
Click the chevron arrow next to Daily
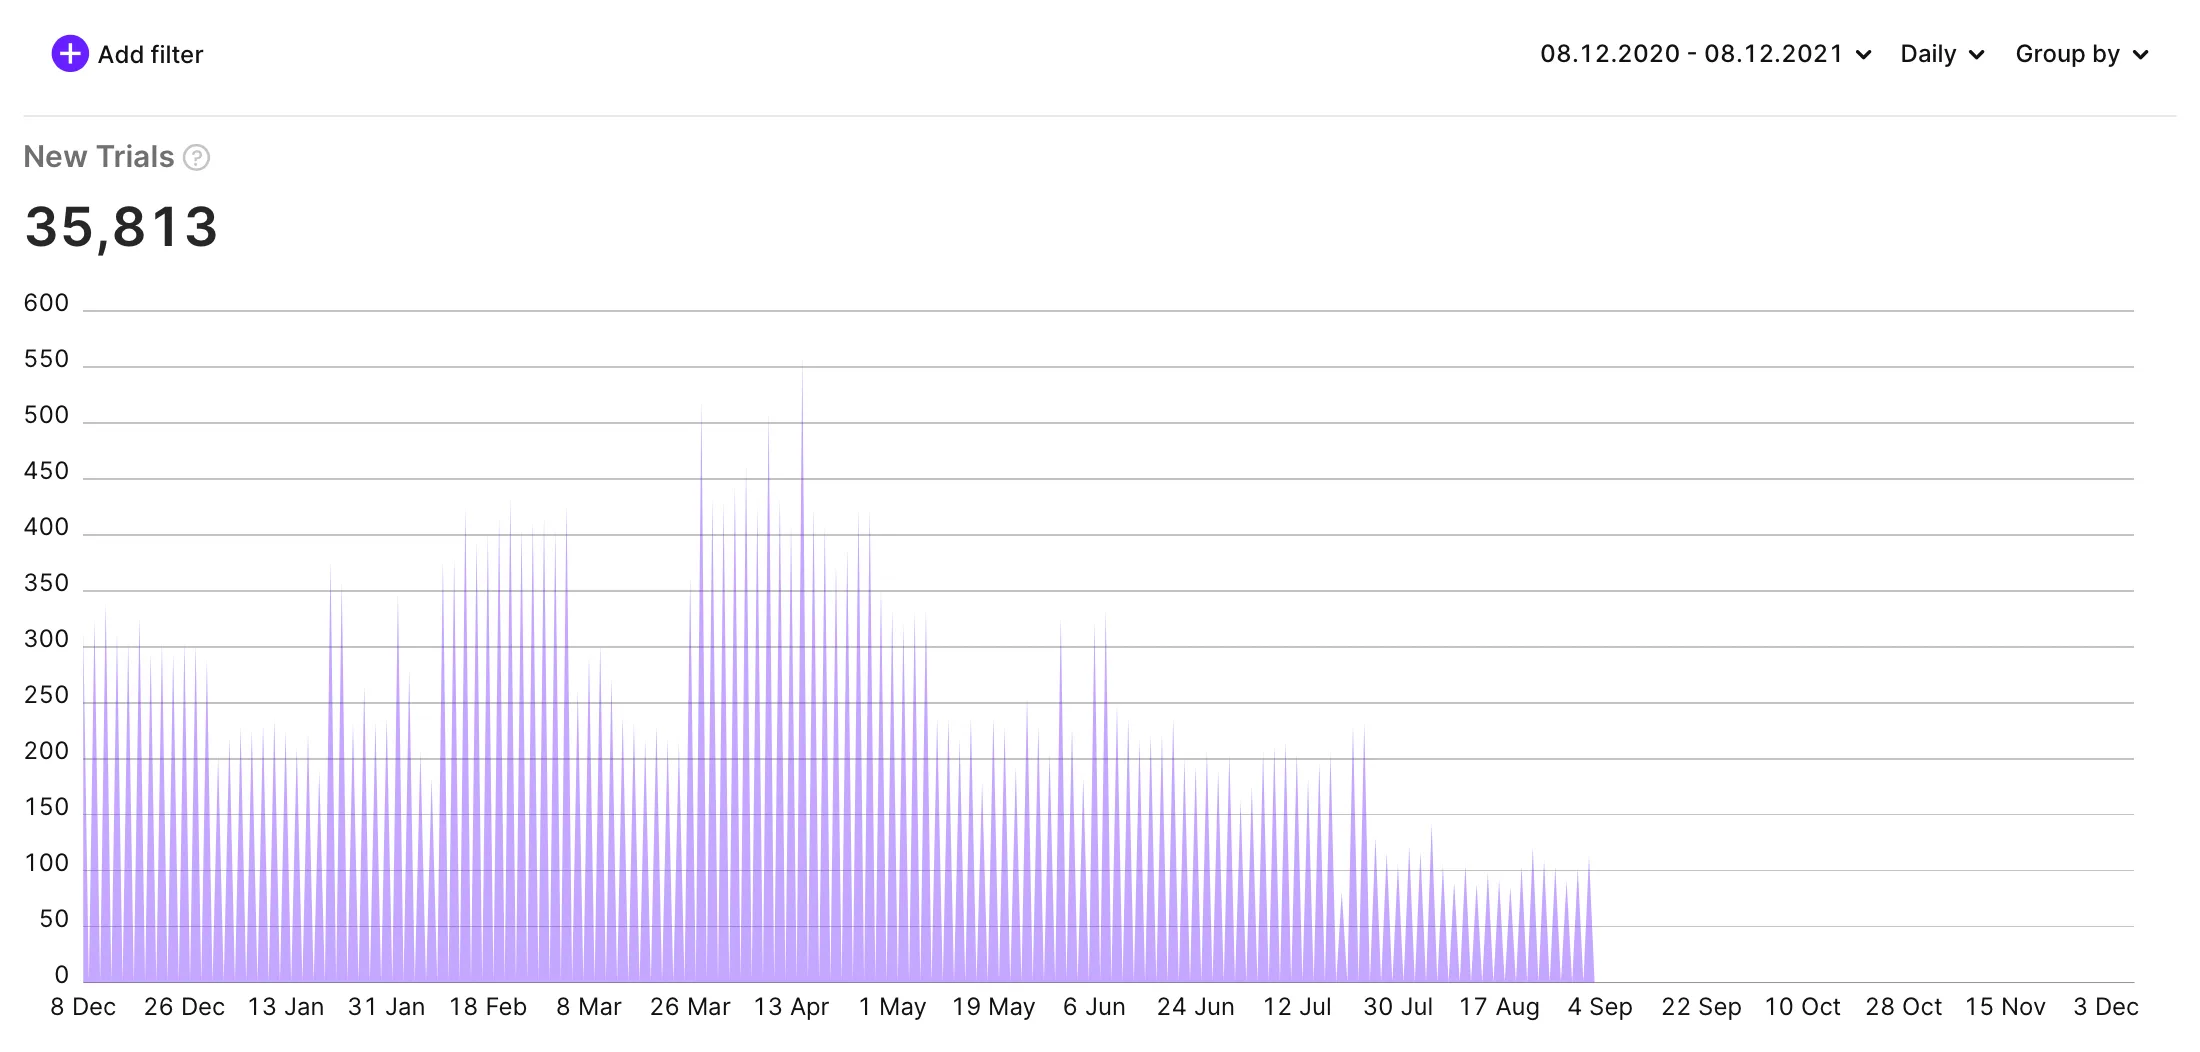click(x=1977, y=55)
